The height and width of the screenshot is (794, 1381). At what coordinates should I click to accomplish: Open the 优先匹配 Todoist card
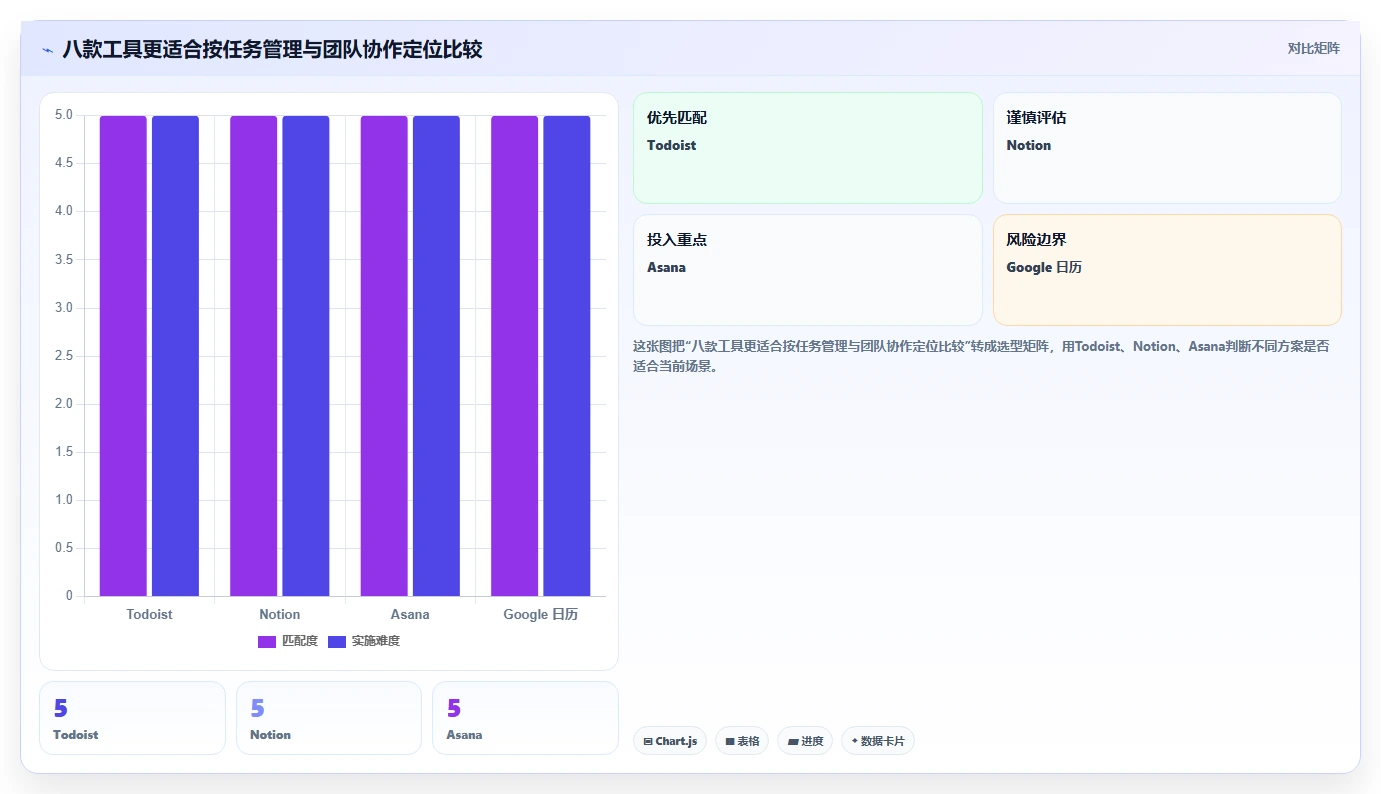[808, 148]
